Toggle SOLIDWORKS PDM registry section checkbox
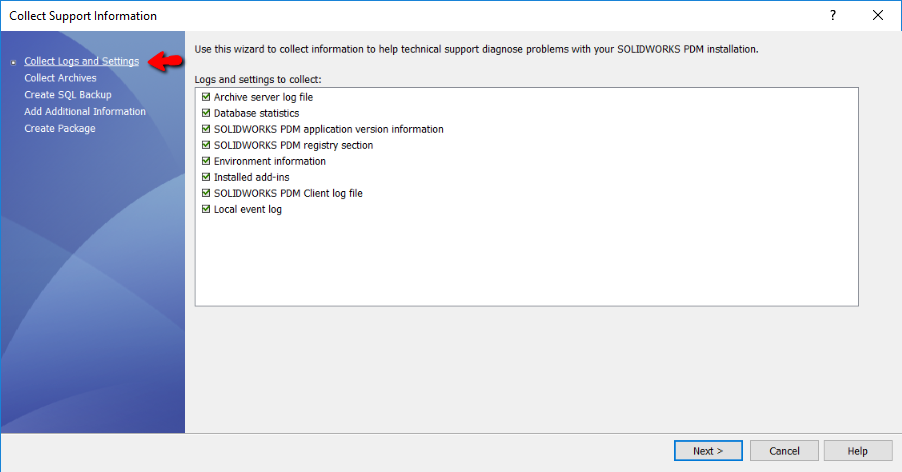The height and width of the screenshot is (472, 902). (206, 145)
